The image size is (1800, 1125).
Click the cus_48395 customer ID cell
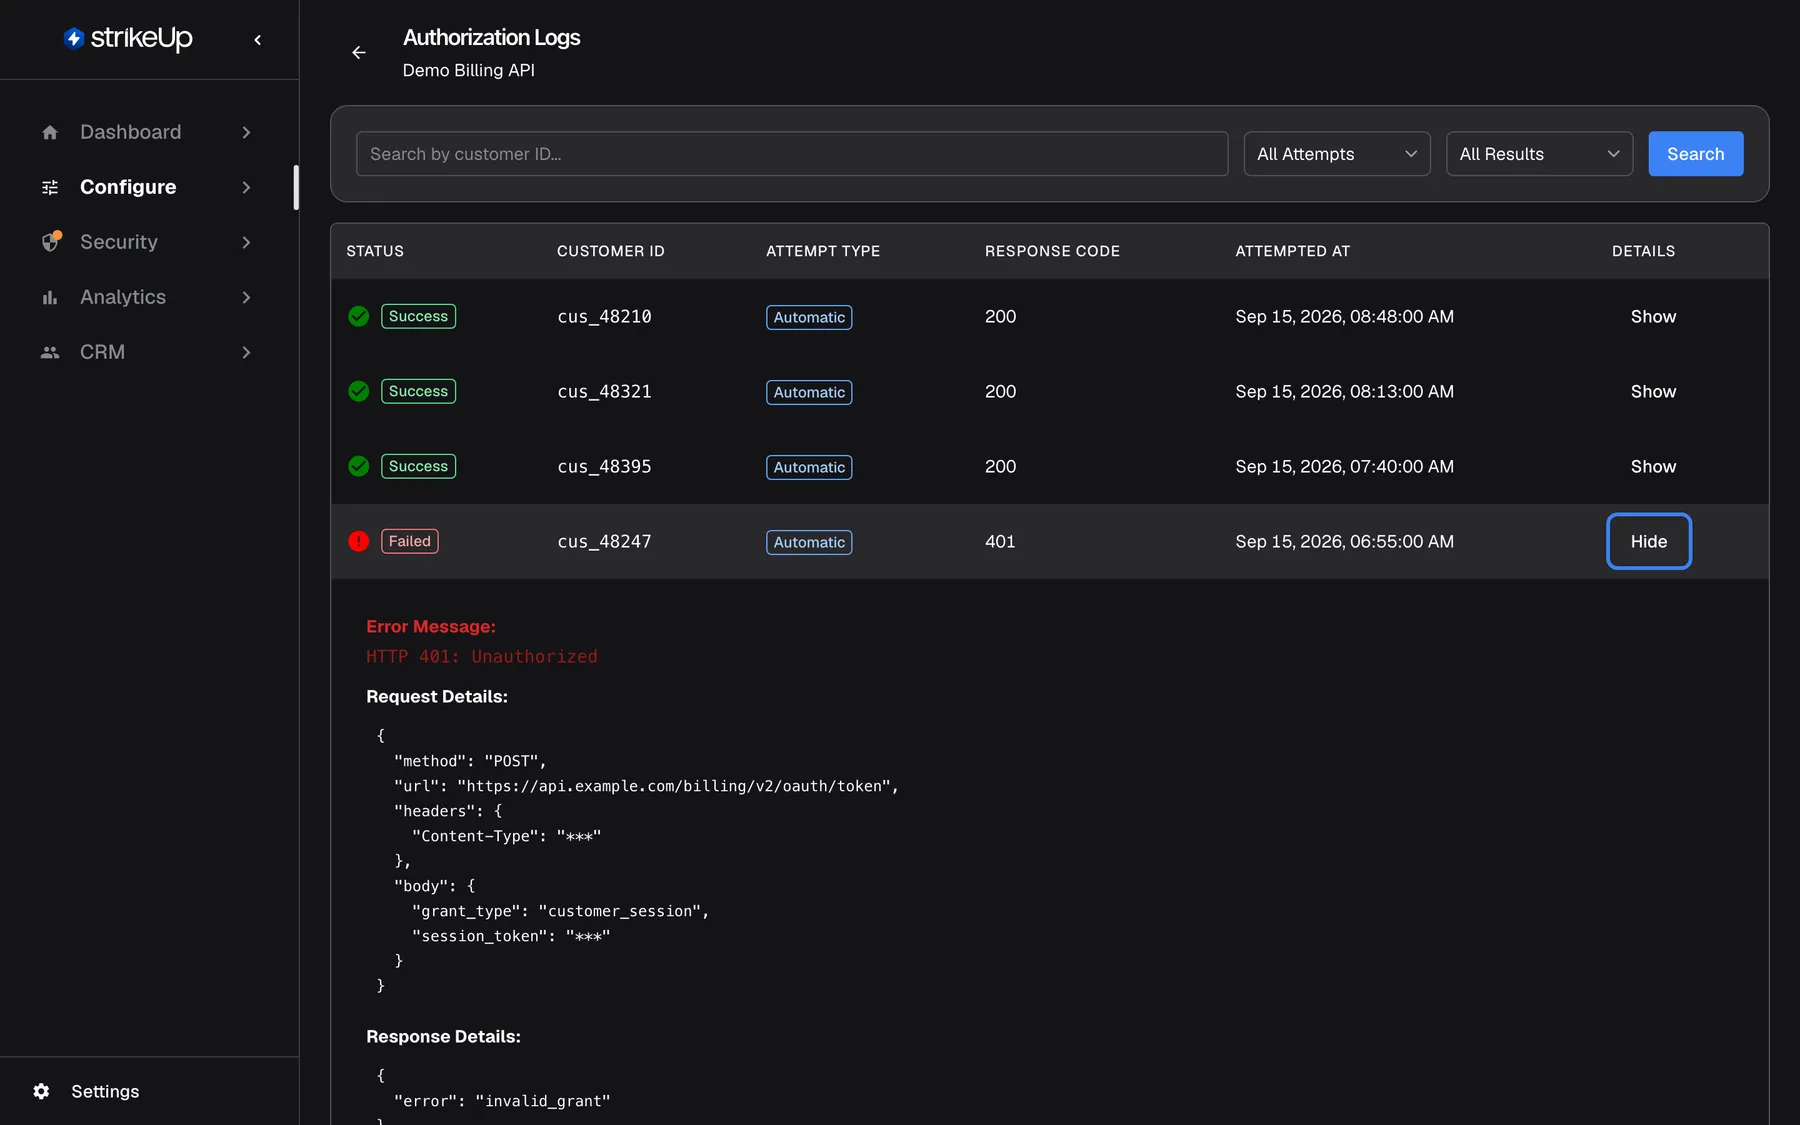click(x=604, y=466)
